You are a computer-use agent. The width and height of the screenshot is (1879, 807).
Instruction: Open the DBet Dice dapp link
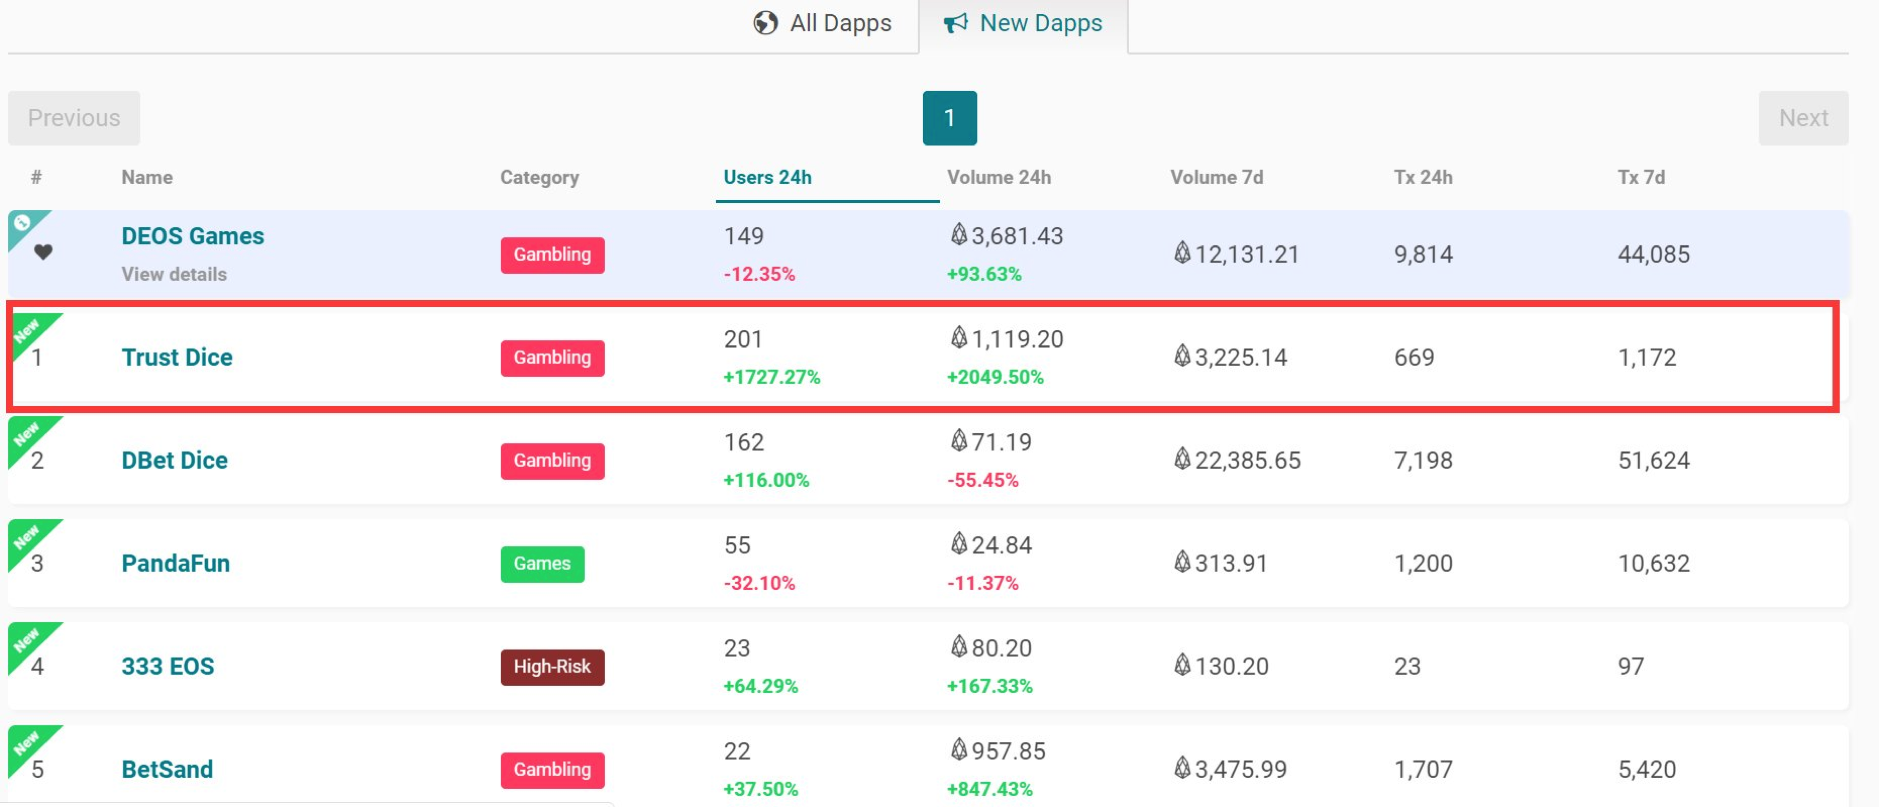pos(175,460)
